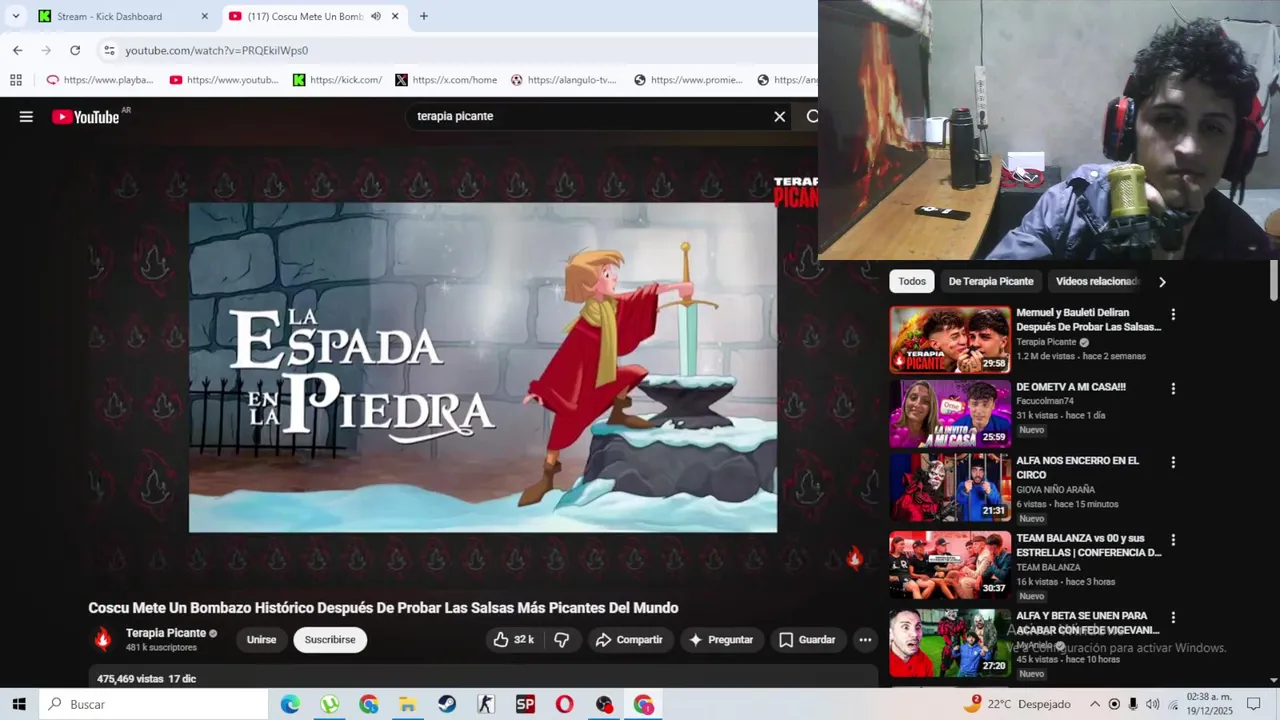Click the Unirse membership button
The height and width of the screenshot is (720, 1280).
[x=261, y=640]
